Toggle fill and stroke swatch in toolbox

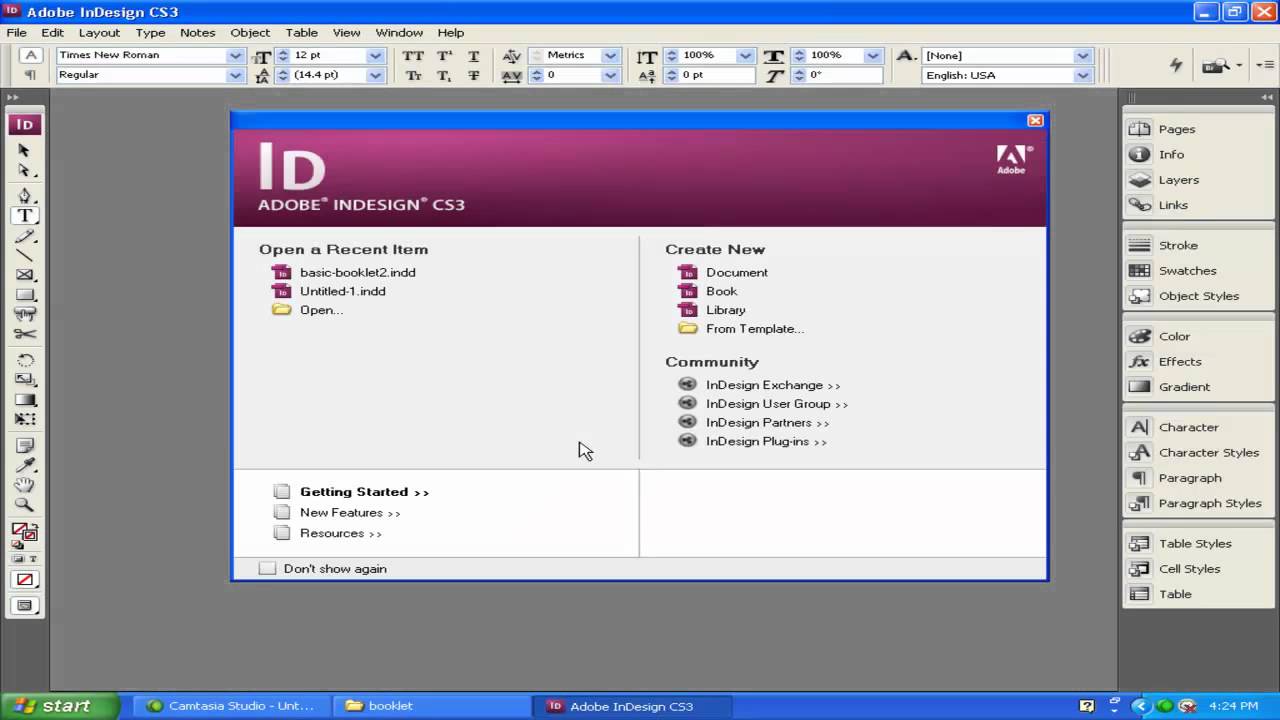(x=24, y=535)
